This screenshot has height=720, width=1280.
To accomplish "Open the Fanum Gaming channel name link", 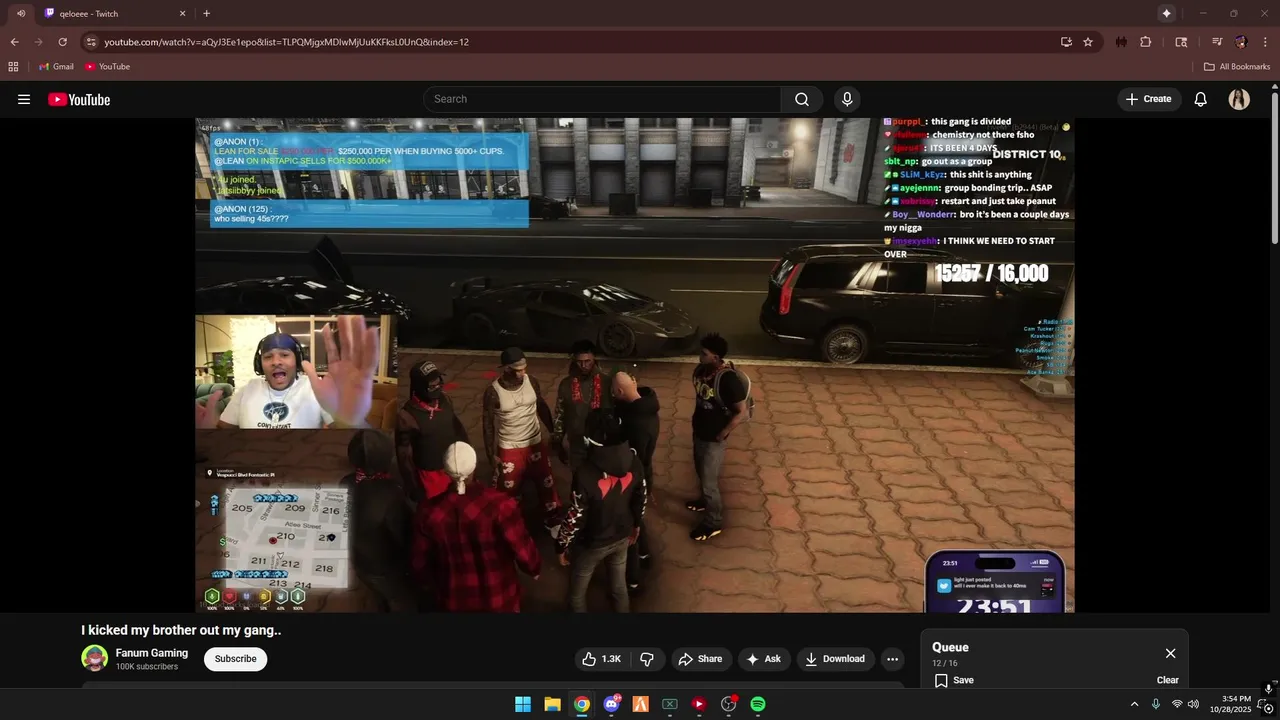I will (x=152, y=653).
